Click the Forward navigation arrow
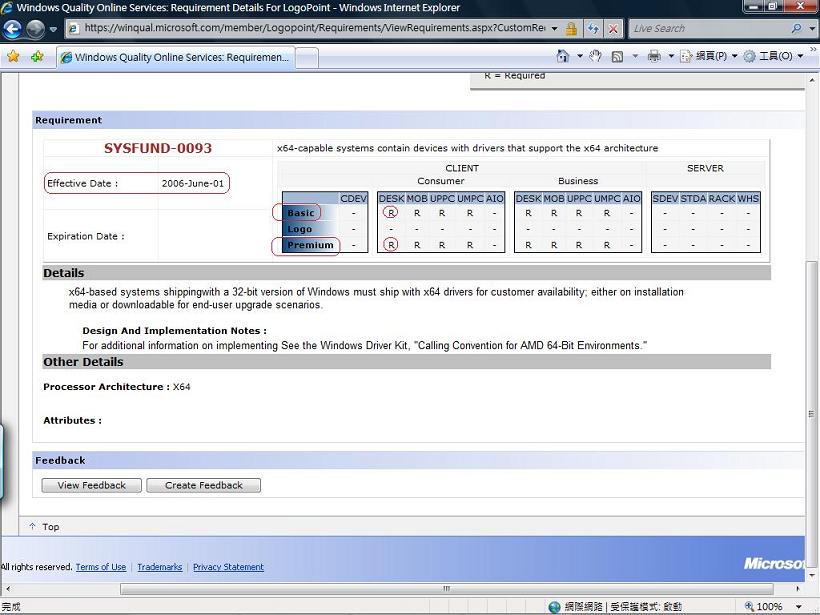Viewport: 820px width, 615px height. [35, 29]
